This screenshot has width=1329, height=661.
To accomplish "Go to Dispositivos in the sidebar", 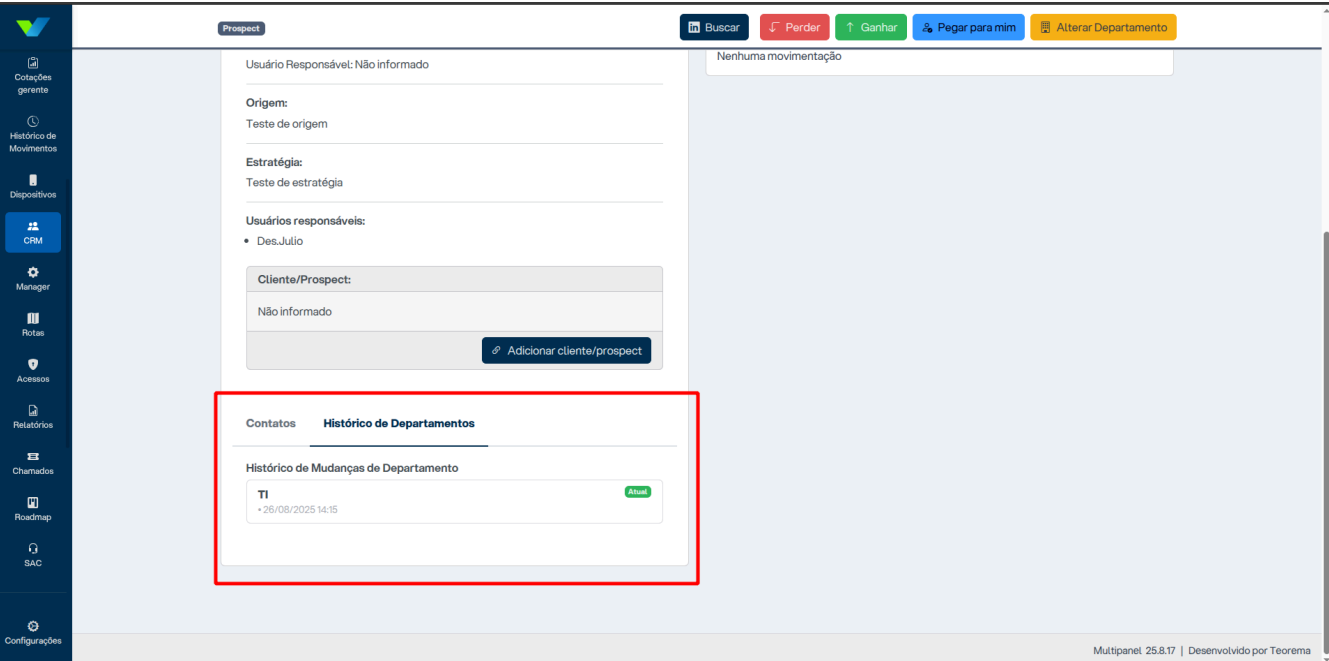I will tap(33, 187).
